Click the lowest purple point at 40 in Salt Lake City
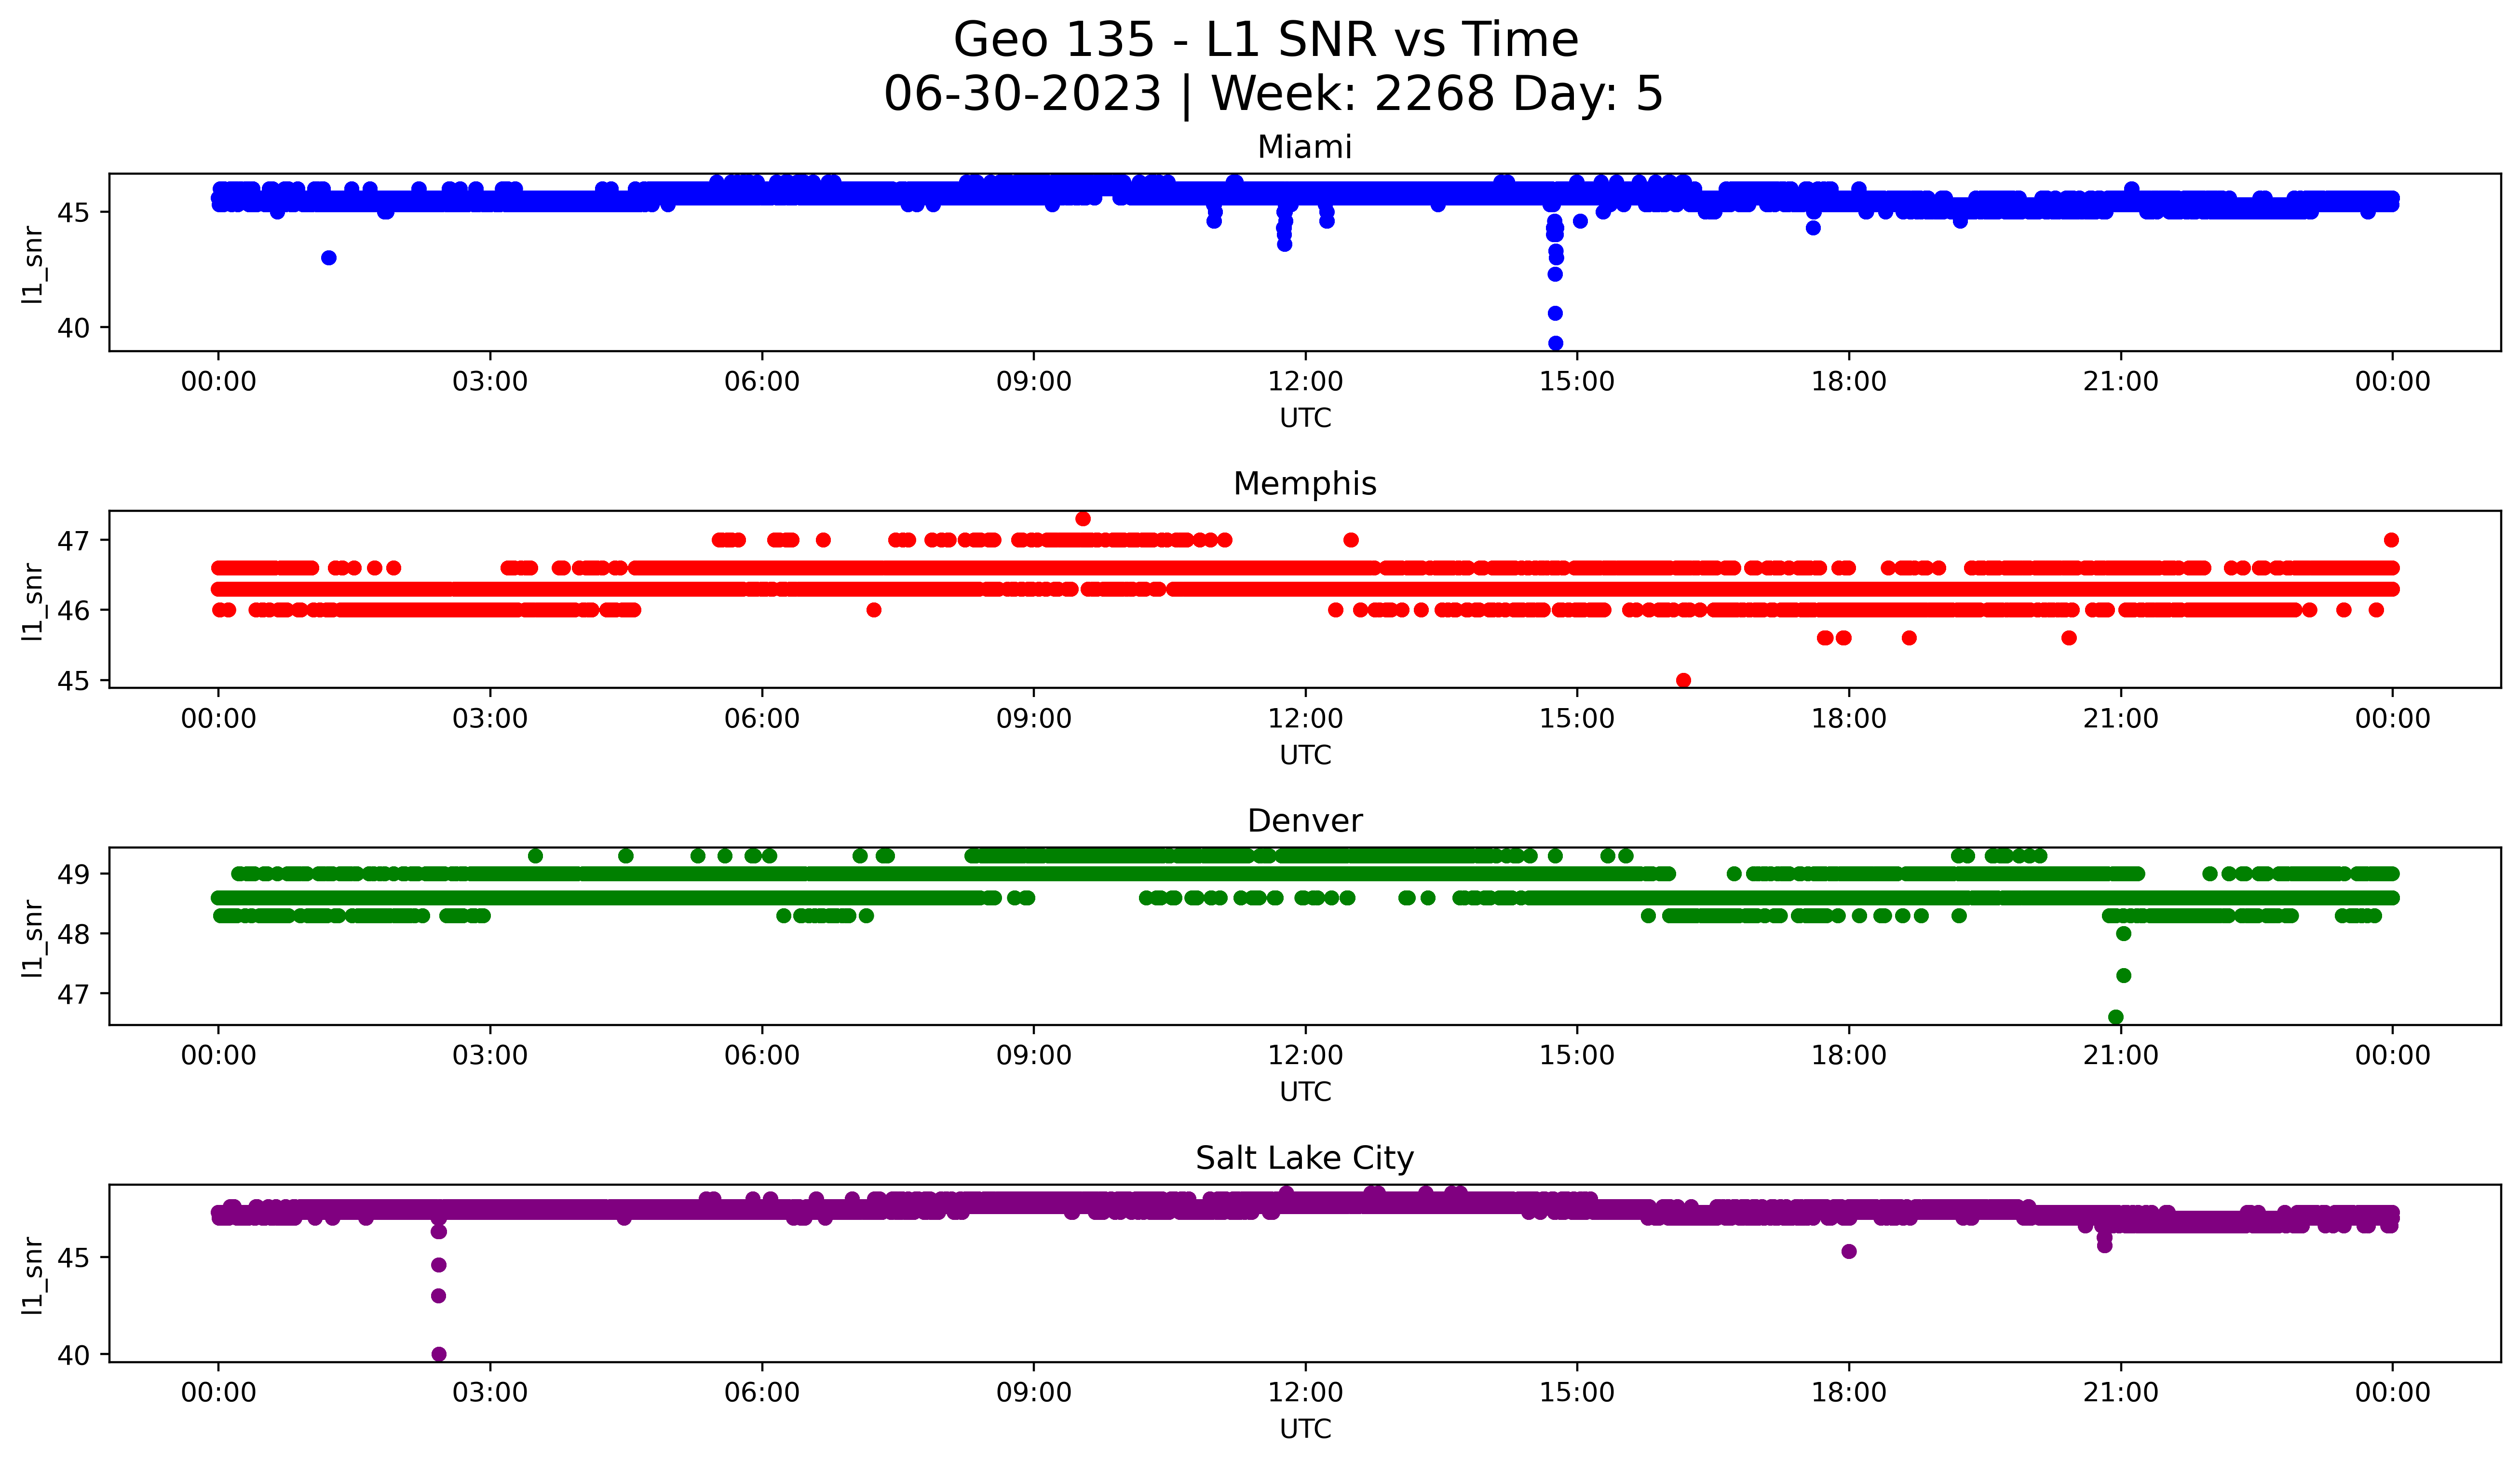2520x1463 pixels. pos(439,1354)
